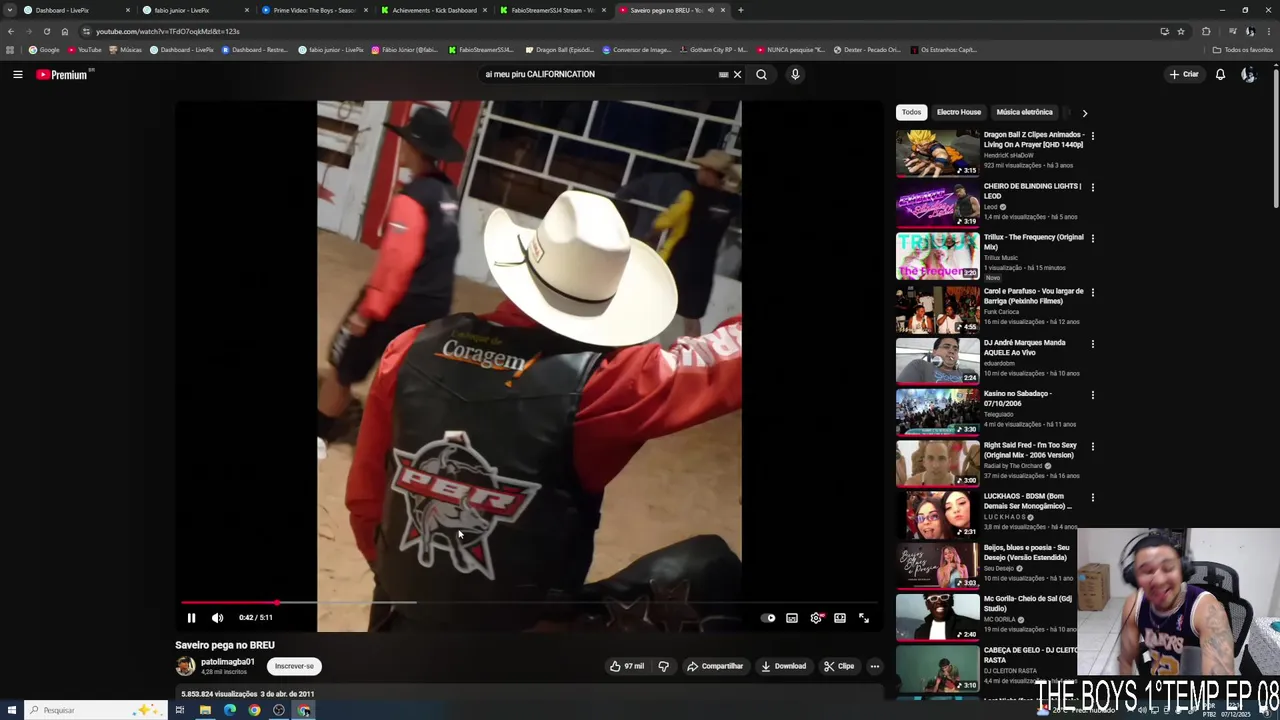
Task: Open Gotham City RP bookmark
Action: (713, 49)
